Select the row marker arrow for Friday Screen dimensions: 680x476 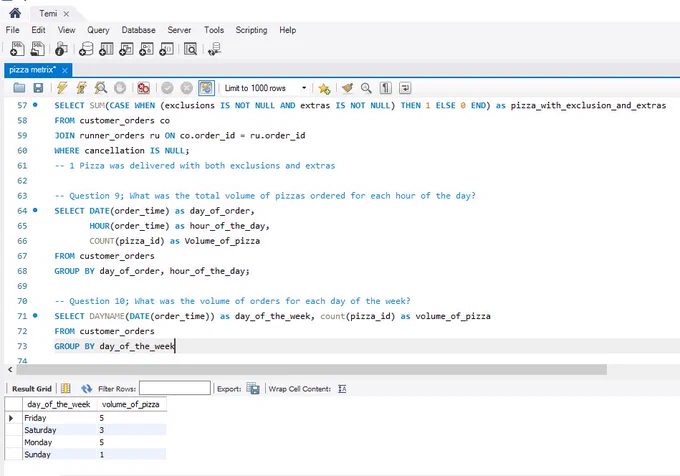pyautogui.click(x=12, y=418)
